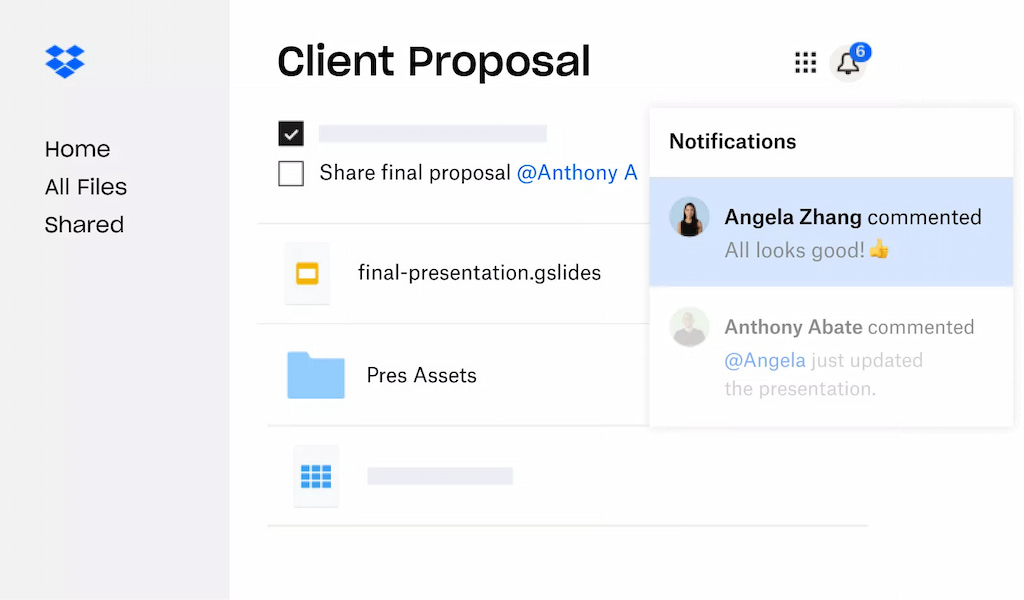Open the apps grid icon near the title
1024x600 pixels.
pyautogui.click(x=806, y=62)
